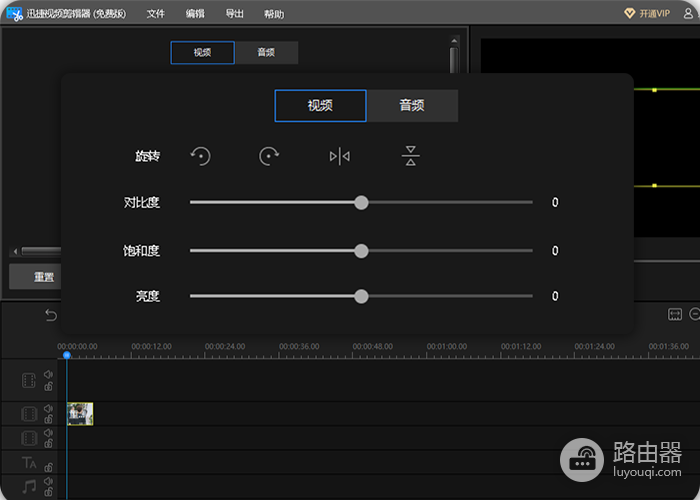Click the 对比度 value 0
The image size is (700, 500).
555,203
